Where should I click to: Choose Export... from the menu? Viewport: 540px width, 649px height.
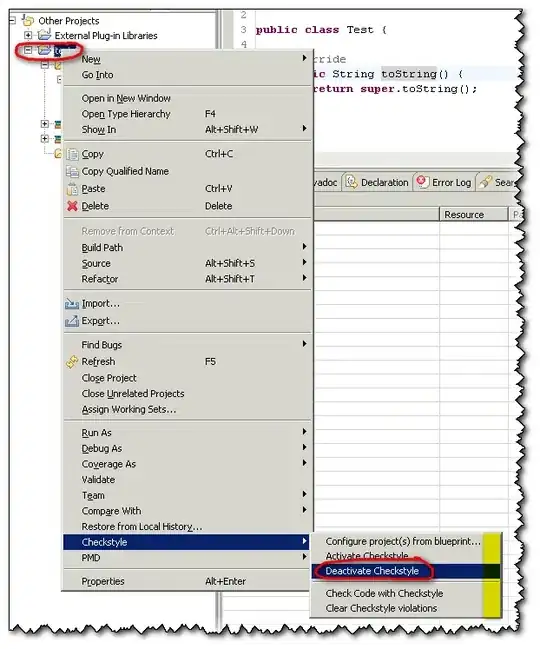pyautogui.click(x=187, y=321)
